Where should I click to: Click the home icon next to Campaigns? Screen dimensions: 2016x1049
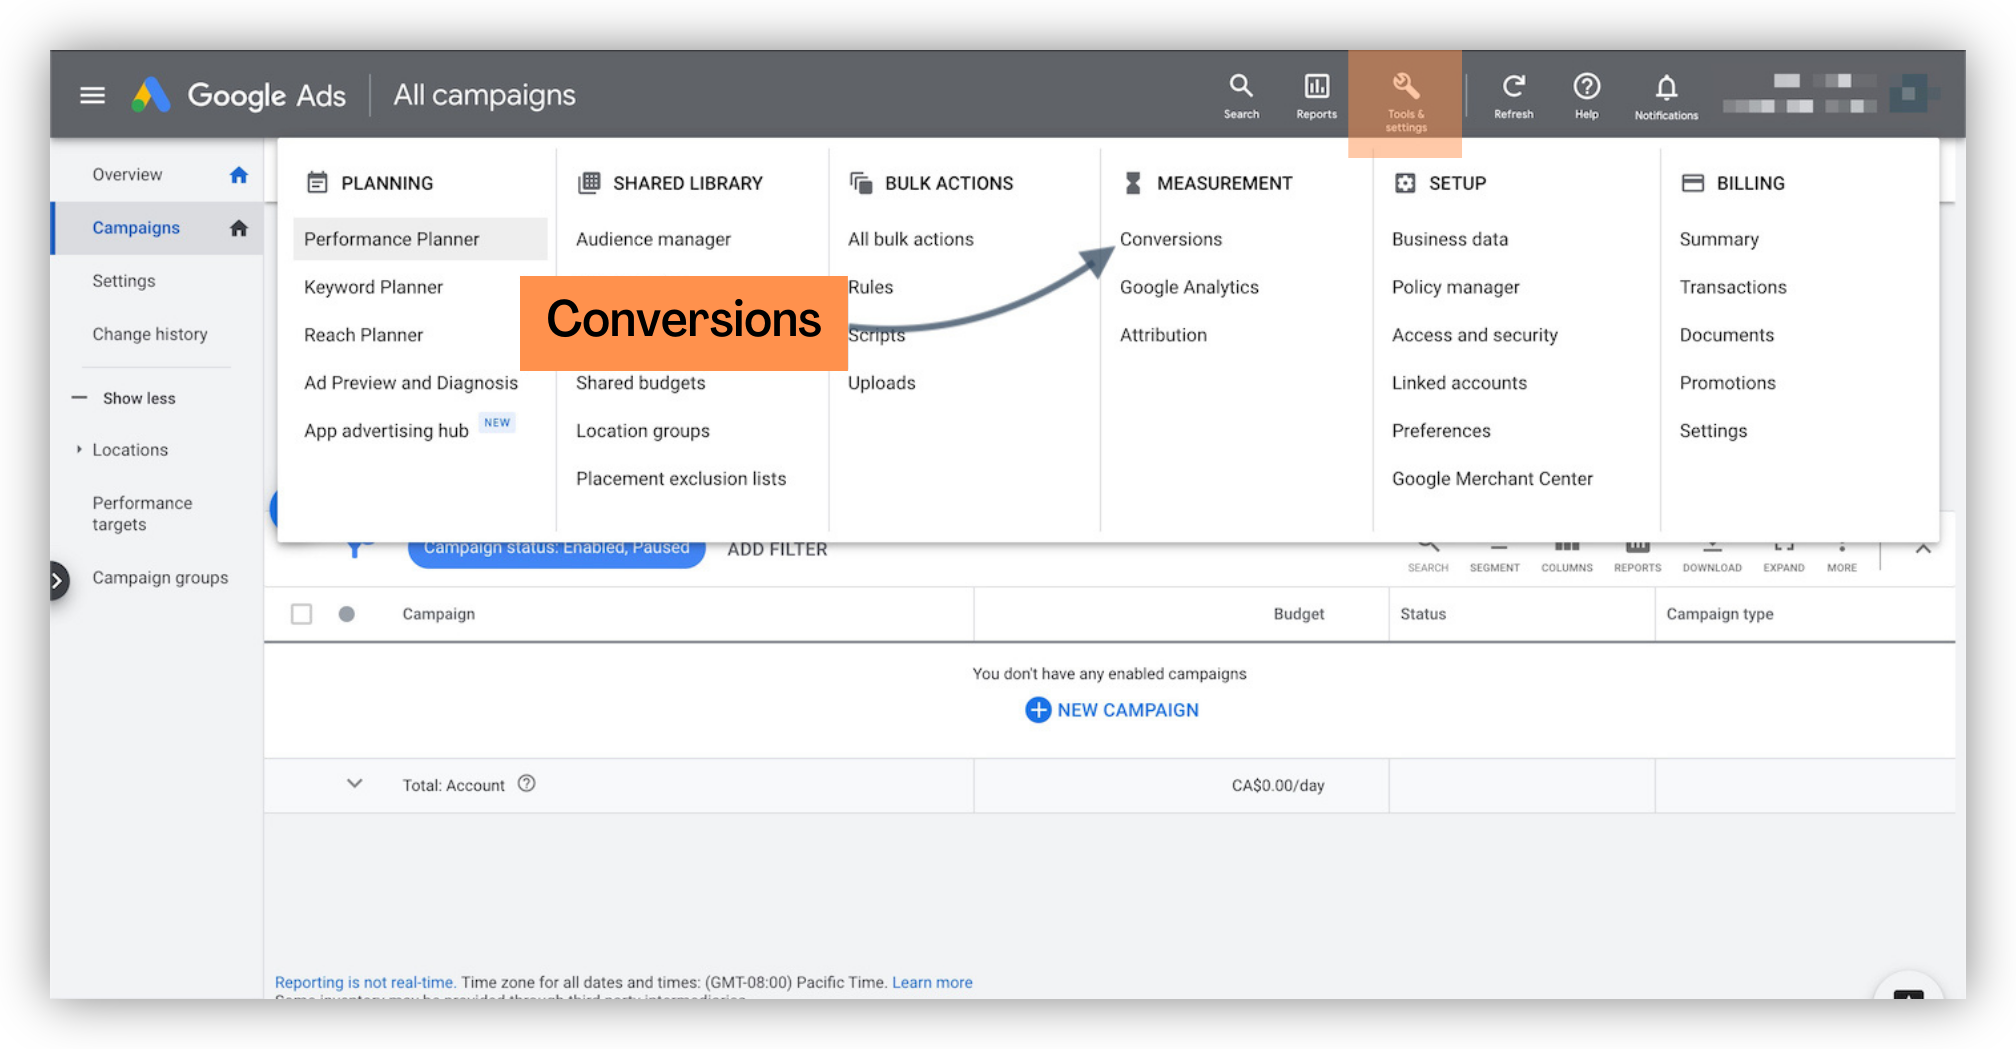[x=238, y=228]
